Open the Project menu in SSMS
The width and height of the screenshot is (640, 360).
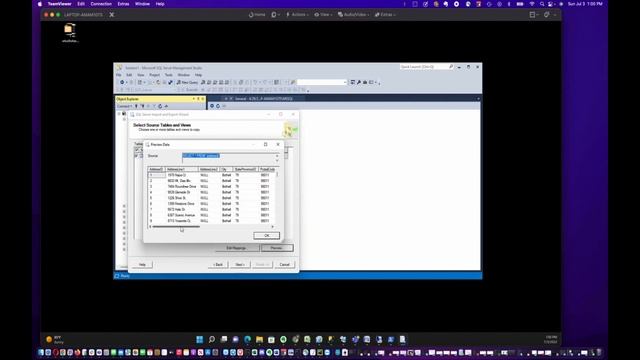point(155,75)
